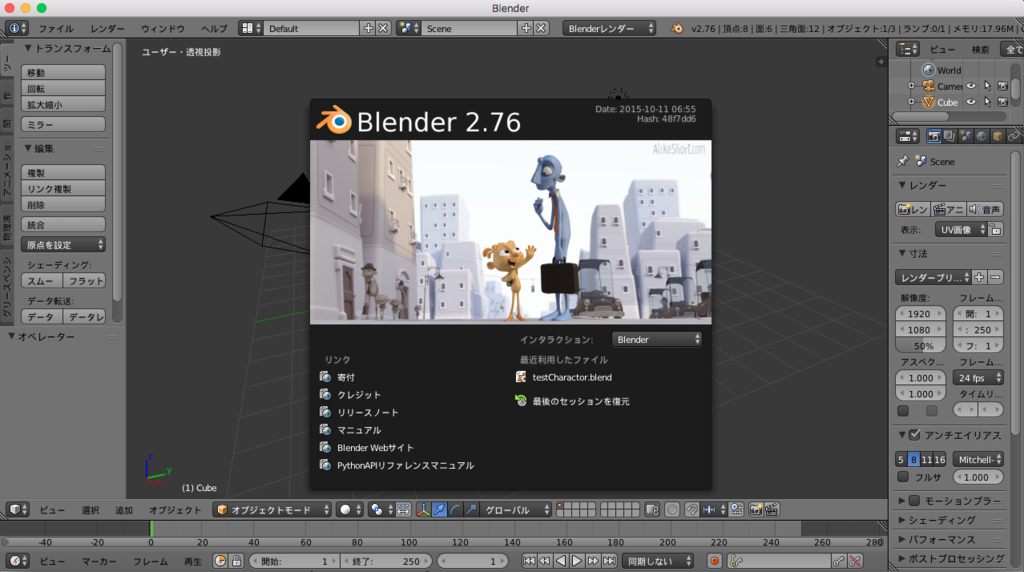This screenshot has width=1024, height=572.
Task: Select the rotate manipulator arc icon
Action: [455, 510]
